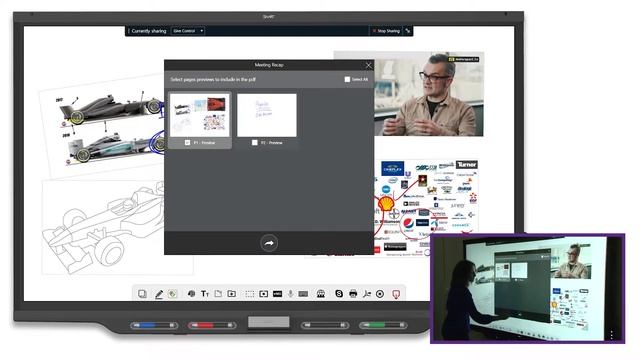Screen dimensions: 640x360
Task: Click the printer icon in toolbar
Action: [353, 293]
